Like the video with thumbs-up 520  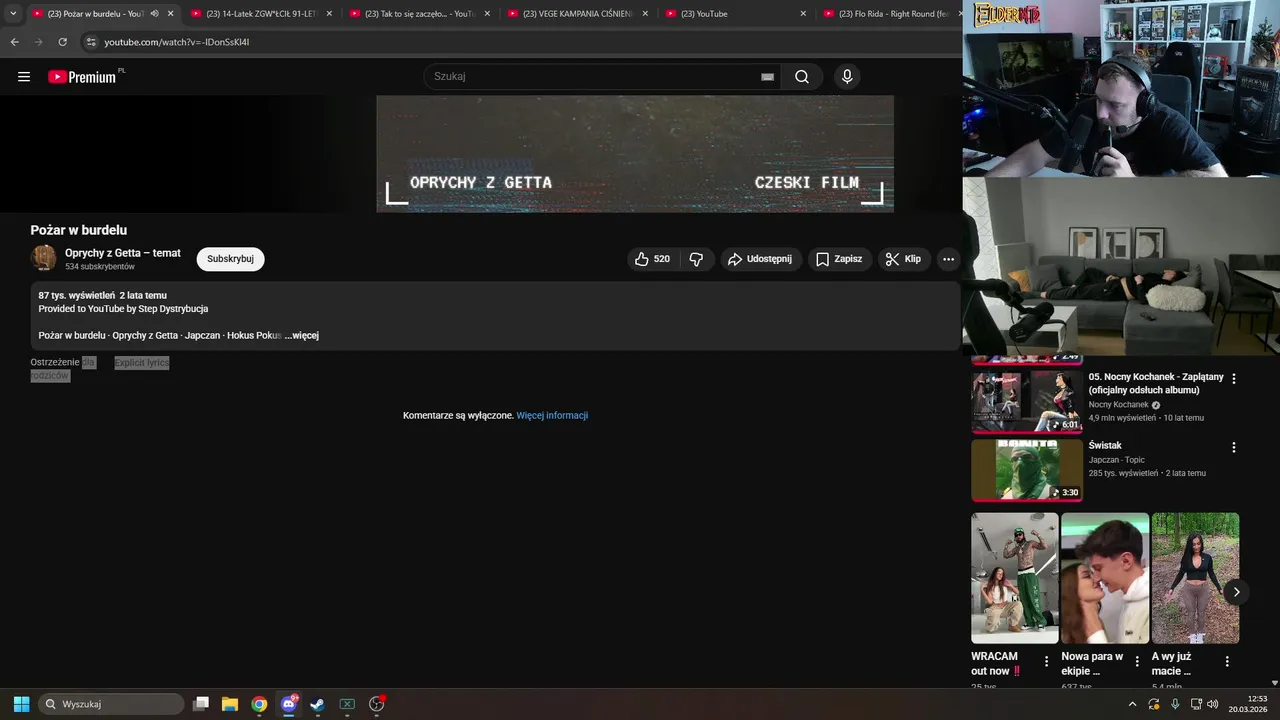652,259
